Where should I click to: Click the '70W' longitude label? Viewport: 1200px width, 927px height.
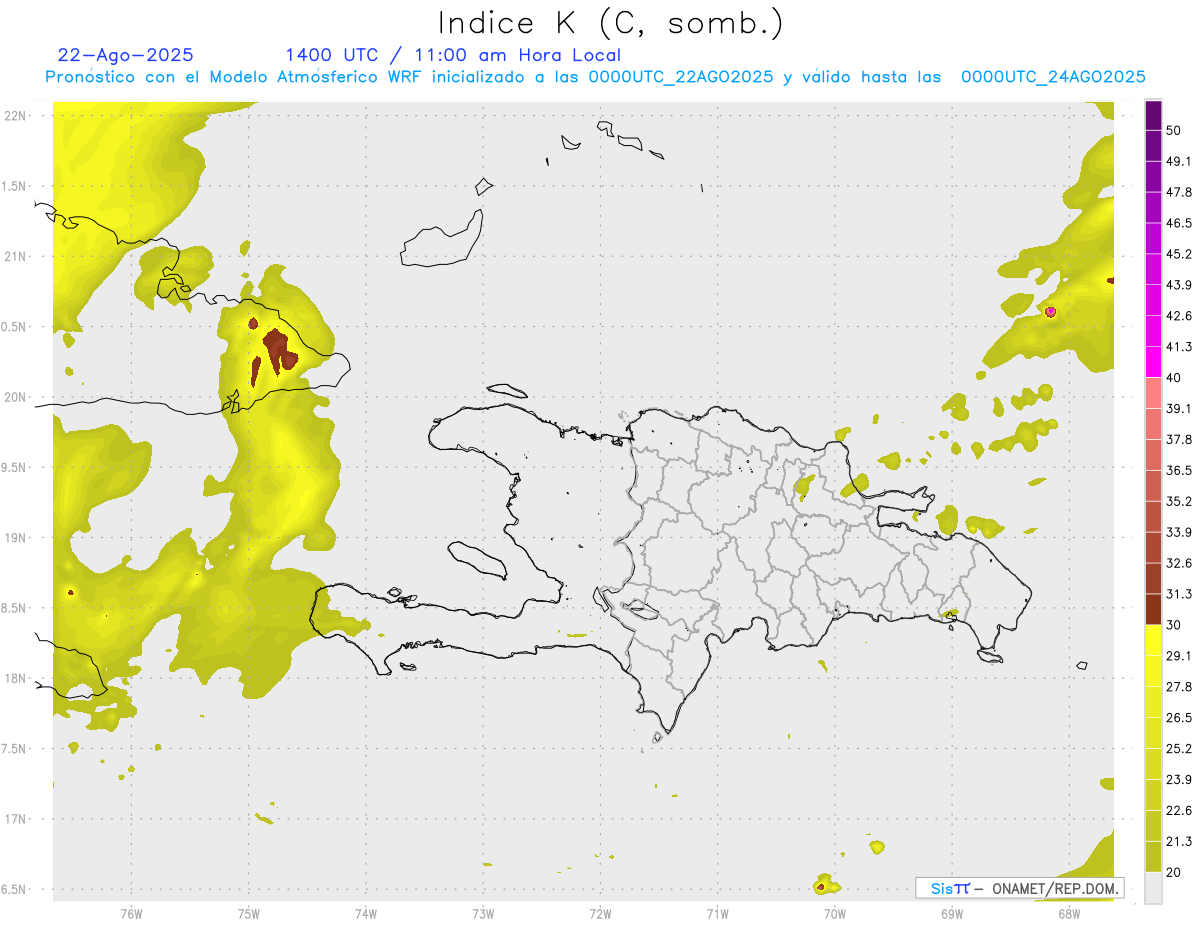point(835,914)
